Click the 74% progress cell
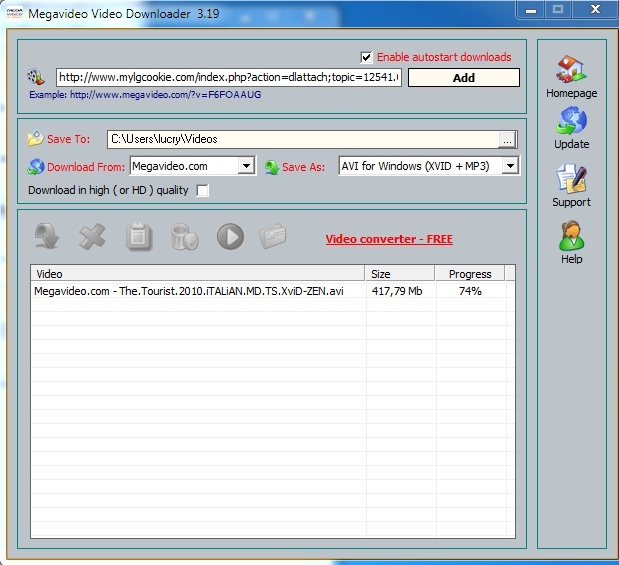Screen dimensions: 619x565 (x=470, y=291)
